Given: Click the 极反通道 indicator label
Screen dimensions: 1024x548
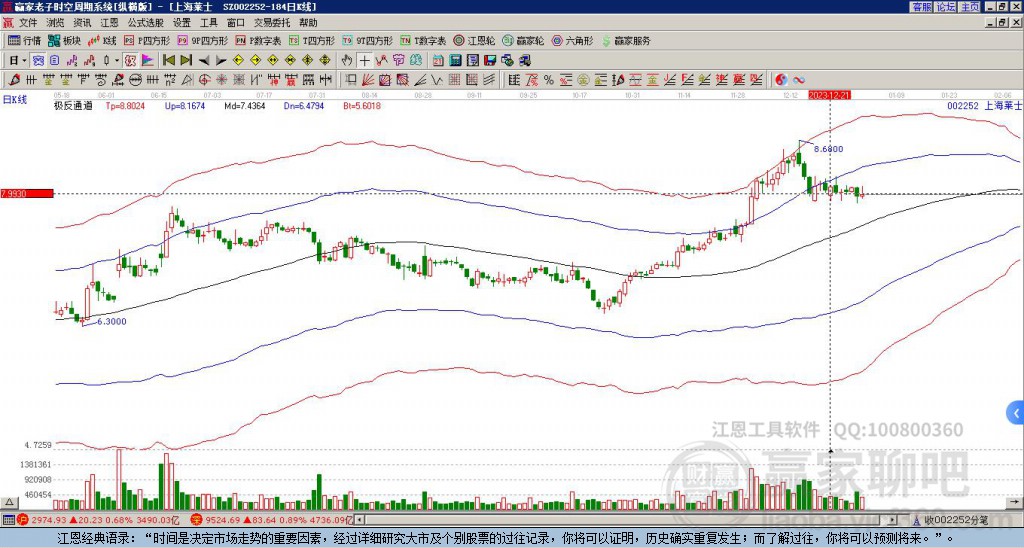Looking at the screenshot, I should pyautogui.click(x=73, y=105).
